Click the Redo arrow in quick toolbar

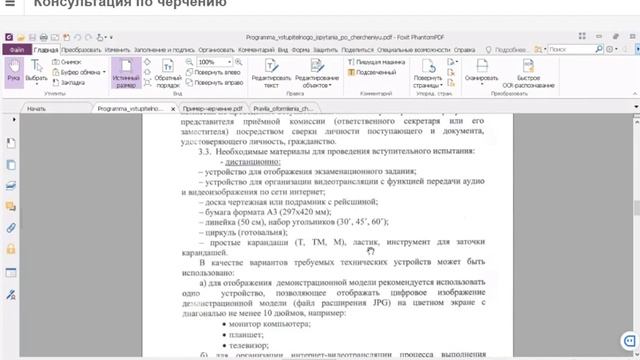click(89, 37)
